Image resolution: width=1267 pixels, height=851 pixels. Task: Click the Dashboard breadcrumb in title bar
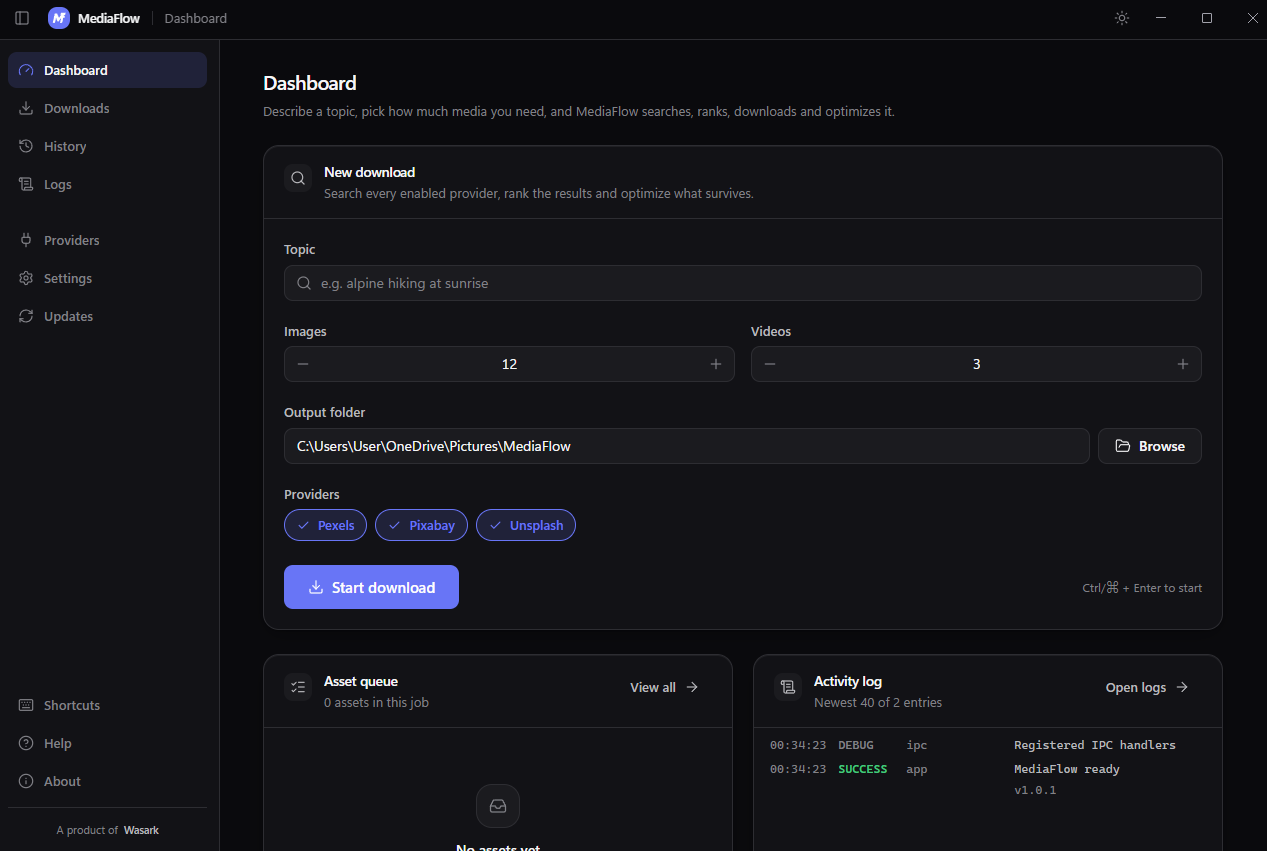click(196, 18)
